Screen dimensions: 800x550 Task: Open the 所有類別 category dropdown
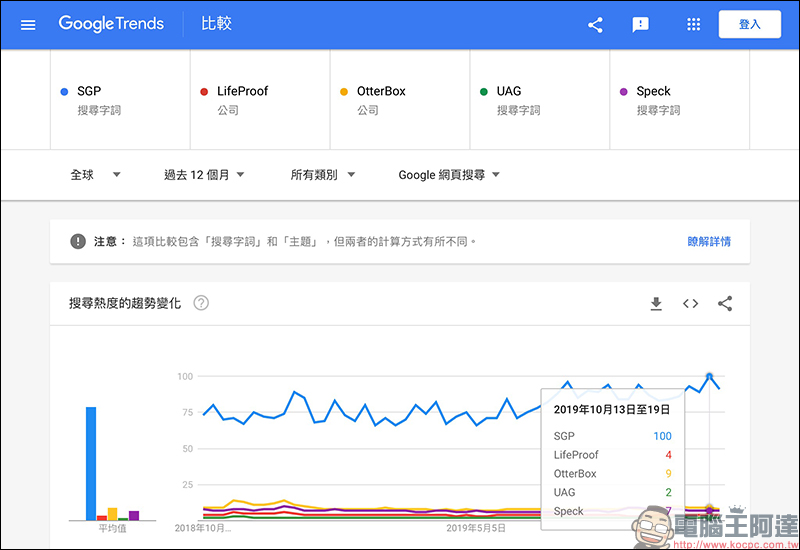[x=322, y=175]
